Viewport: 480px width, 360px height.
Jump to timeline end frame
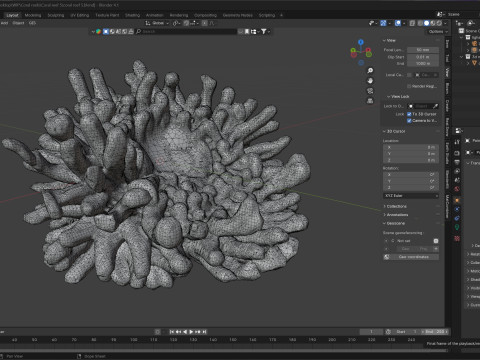tap(204, 332)
